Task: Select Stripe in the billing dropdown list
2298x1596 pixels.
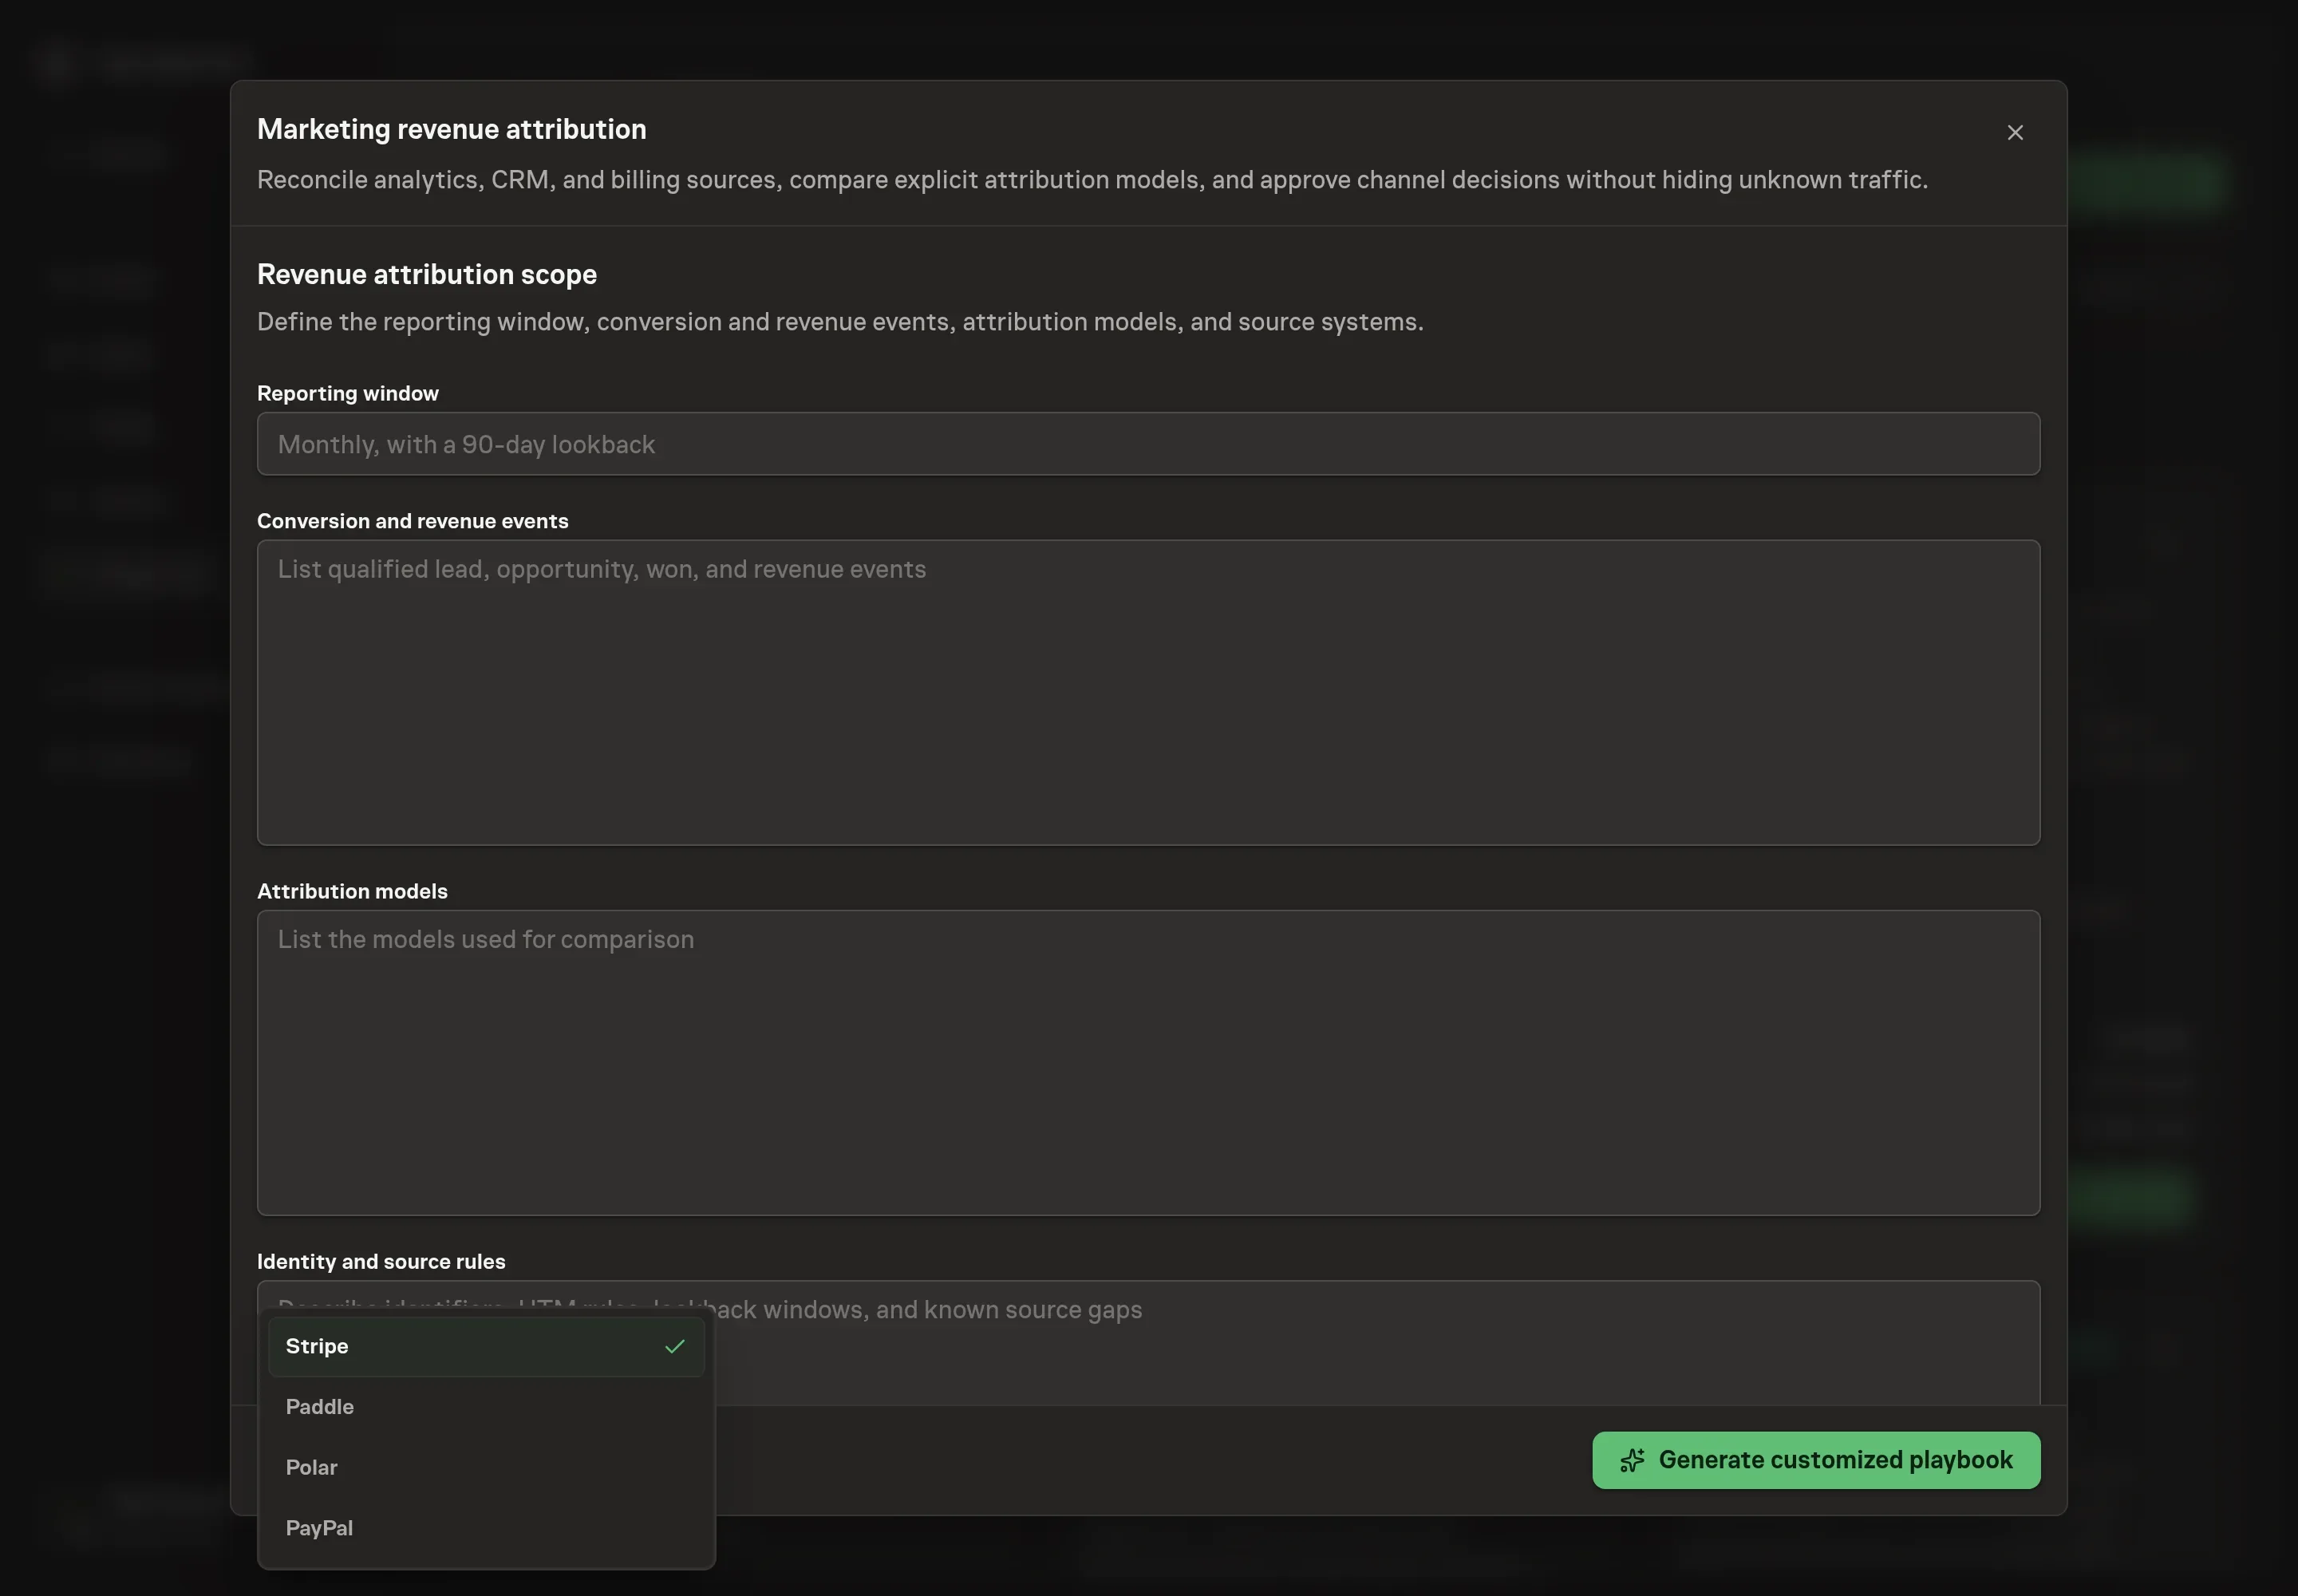Action: (x=486, y=1346)
